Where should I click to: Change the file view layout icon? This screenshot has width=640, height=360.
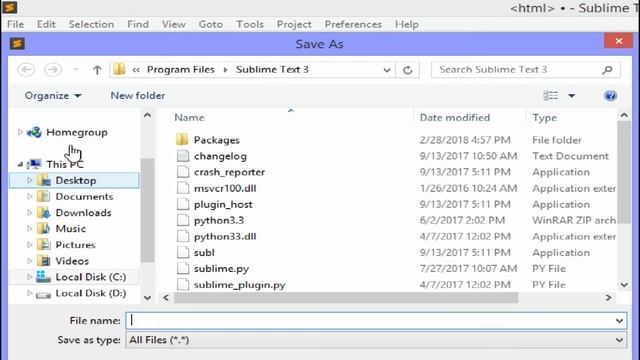point(551,96)
